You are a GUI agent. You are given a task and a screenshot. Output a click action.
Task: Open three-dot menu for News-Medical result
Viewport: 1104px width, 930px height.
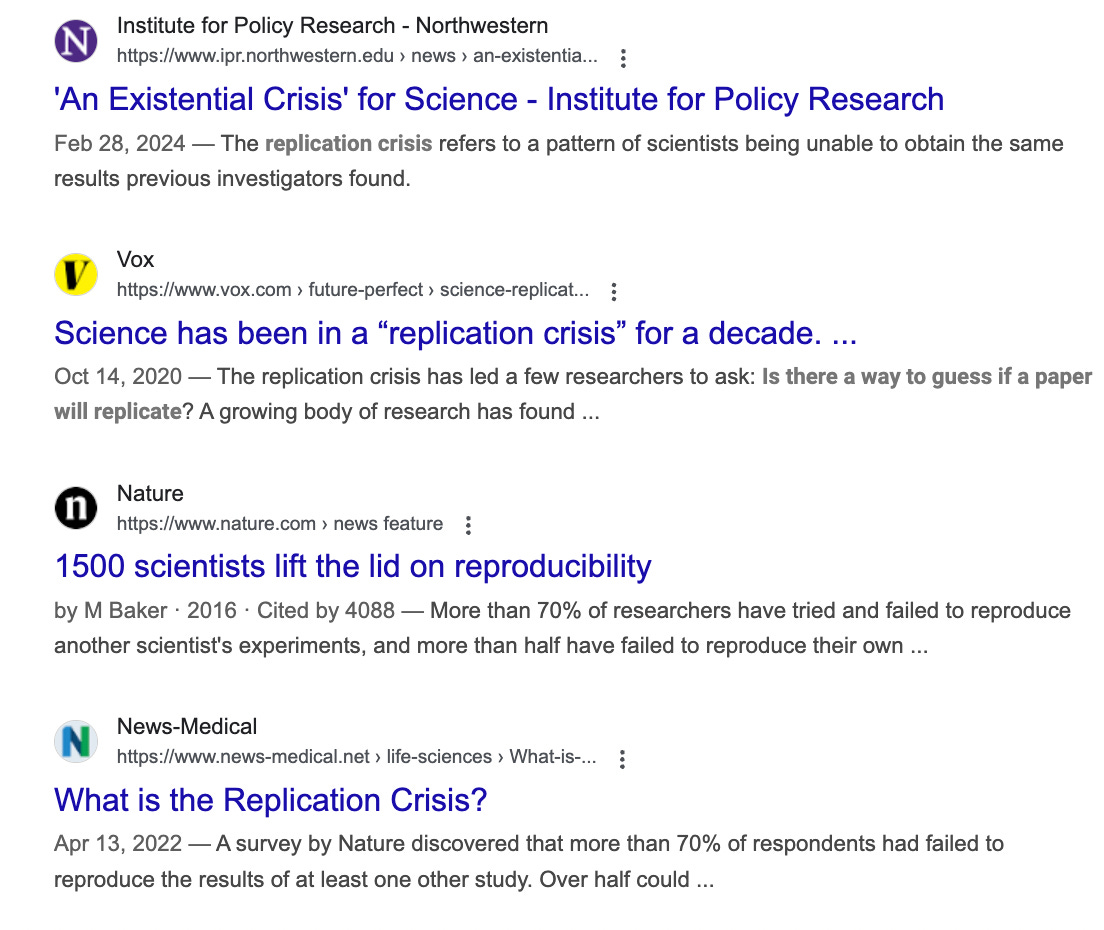pyautogui.click(x=622, y=759)
